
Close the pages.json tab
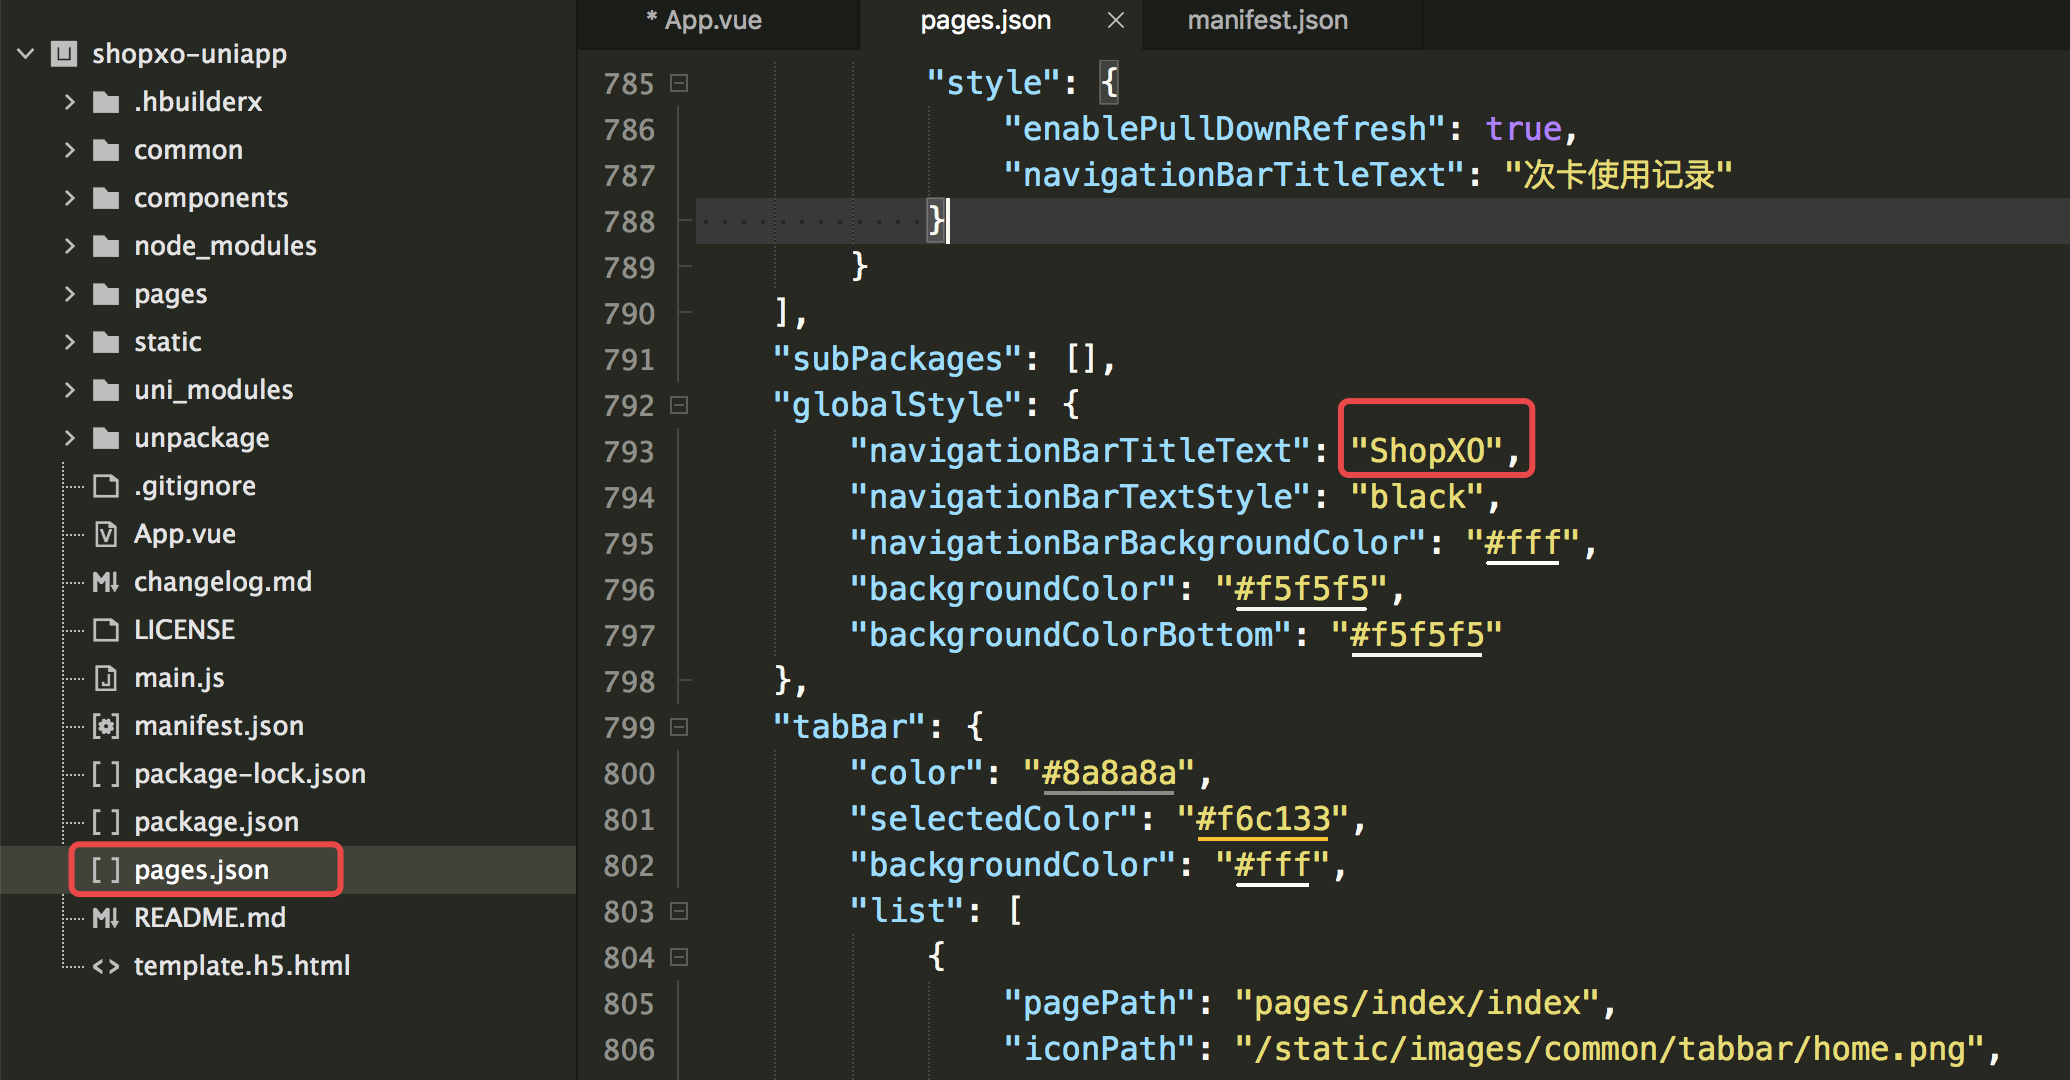click(x=1116, y=20)
